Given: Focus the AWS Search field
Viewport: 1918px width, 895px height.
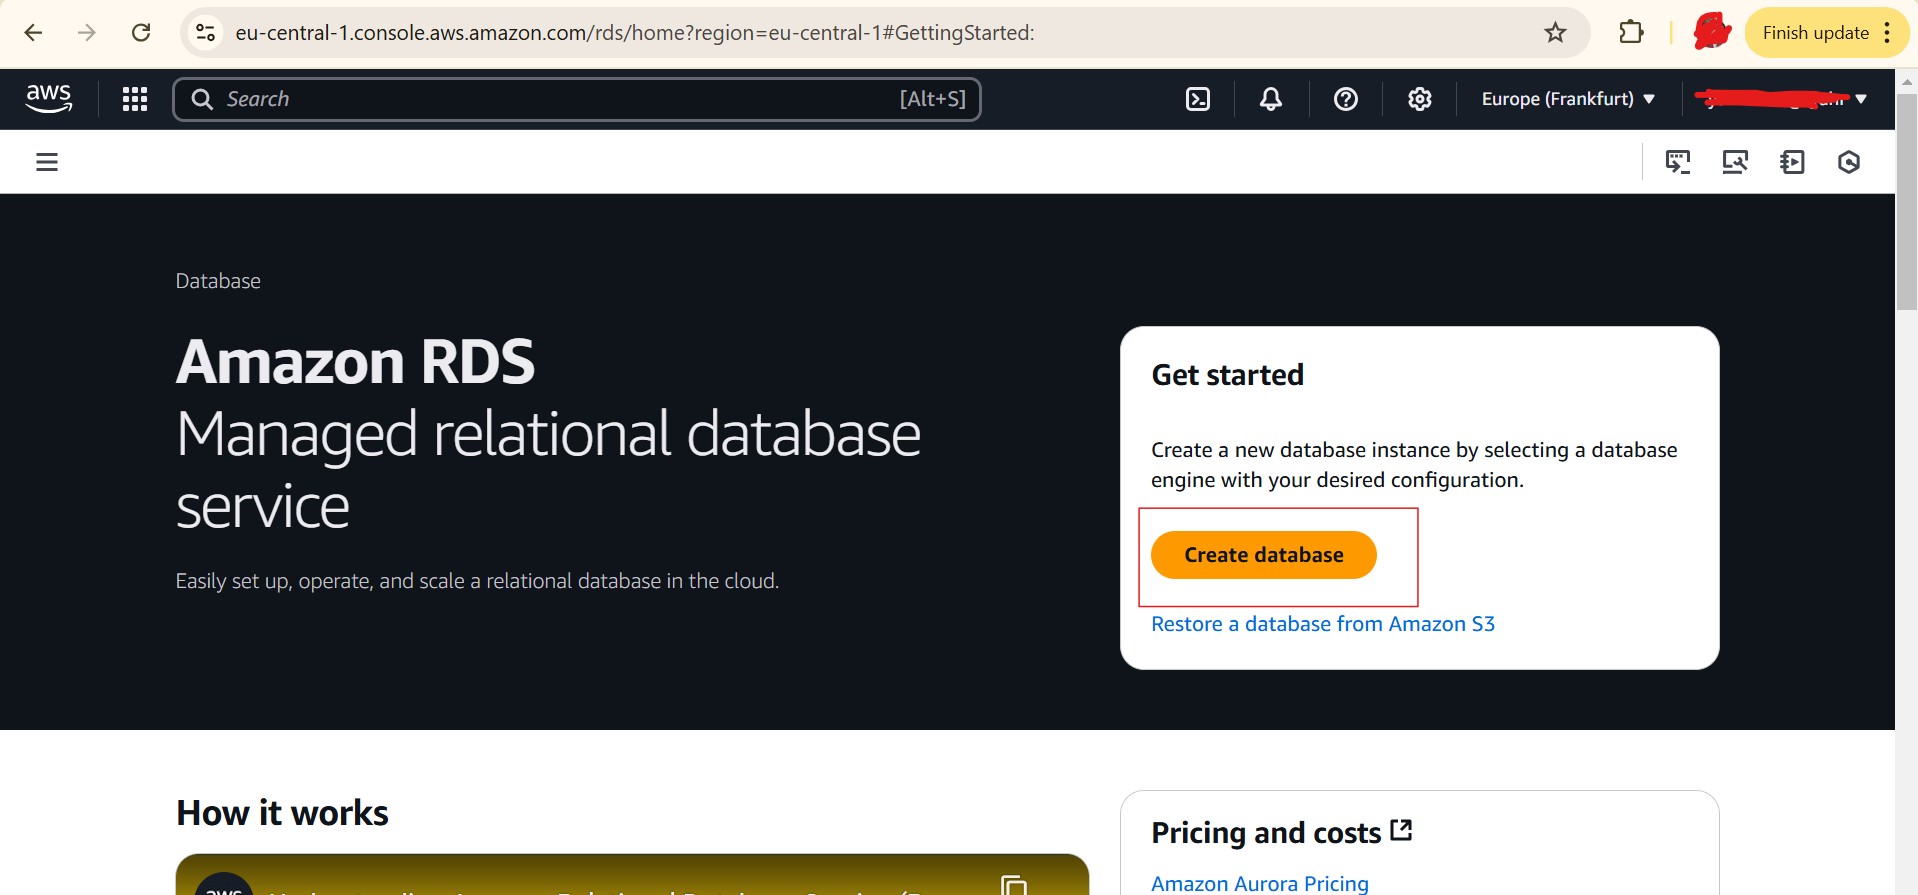Looking at the screenshot, I should point(560,99).
